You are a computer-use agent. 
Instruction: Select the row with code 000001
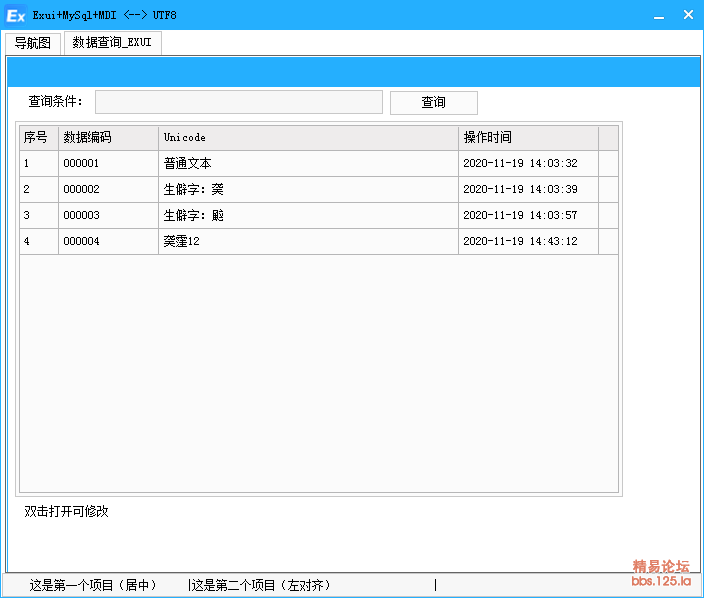point(82,163)
